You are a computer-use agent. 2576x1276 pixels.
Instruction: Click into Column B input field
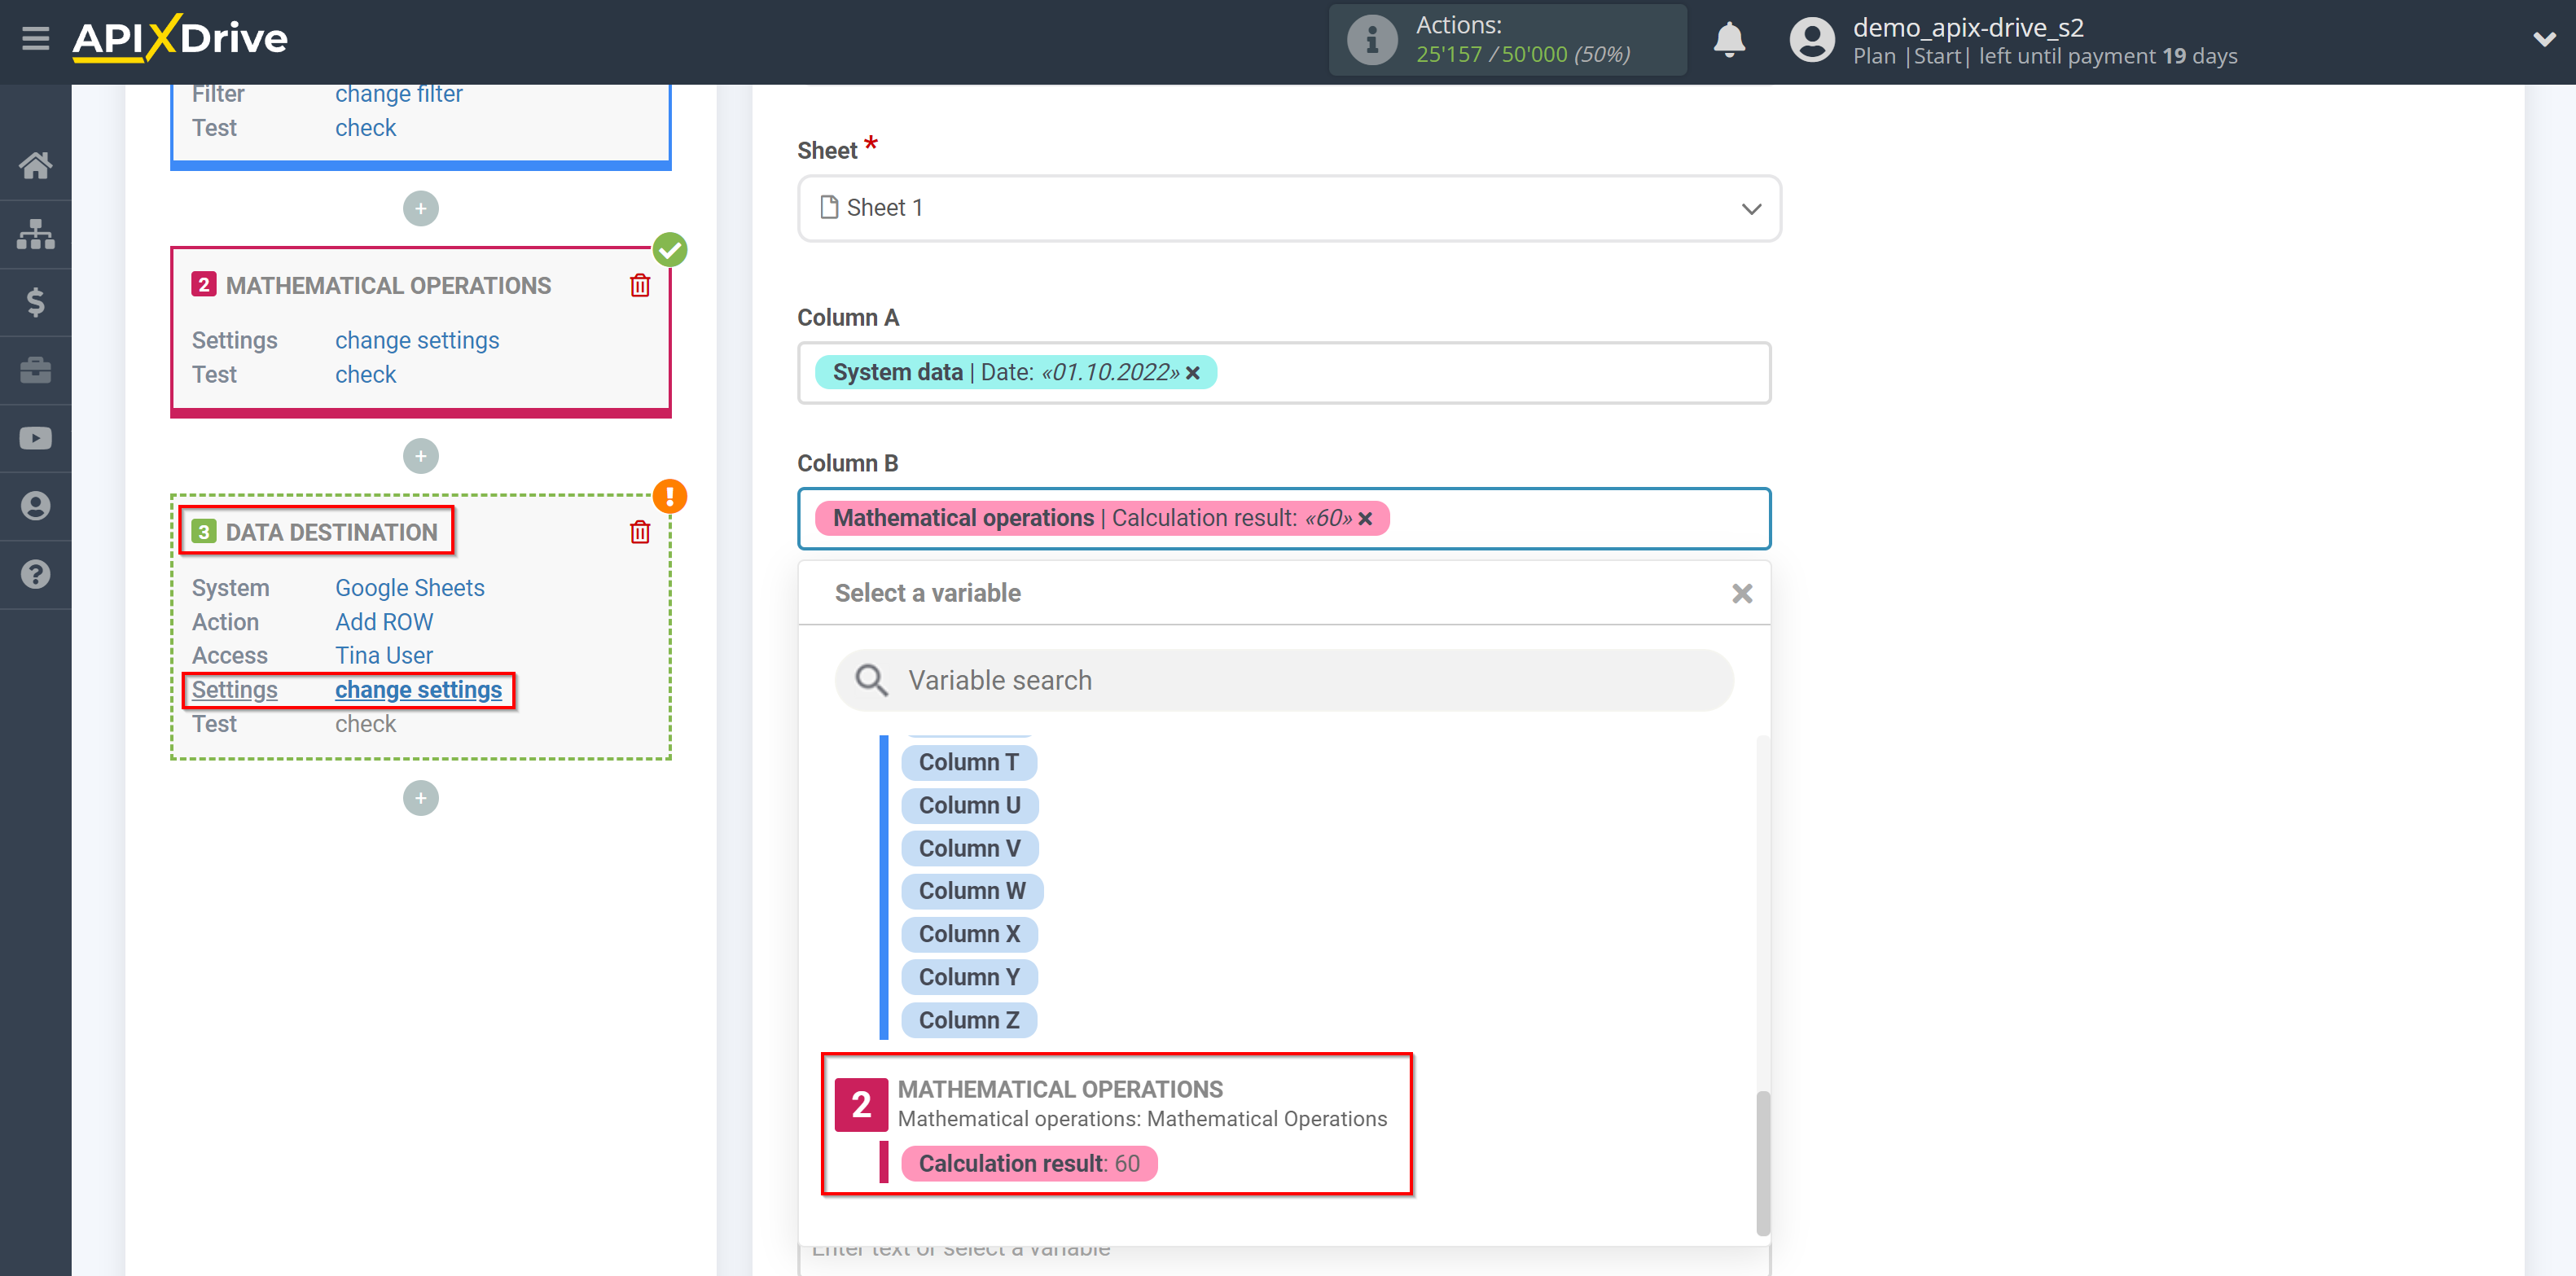1284,519
